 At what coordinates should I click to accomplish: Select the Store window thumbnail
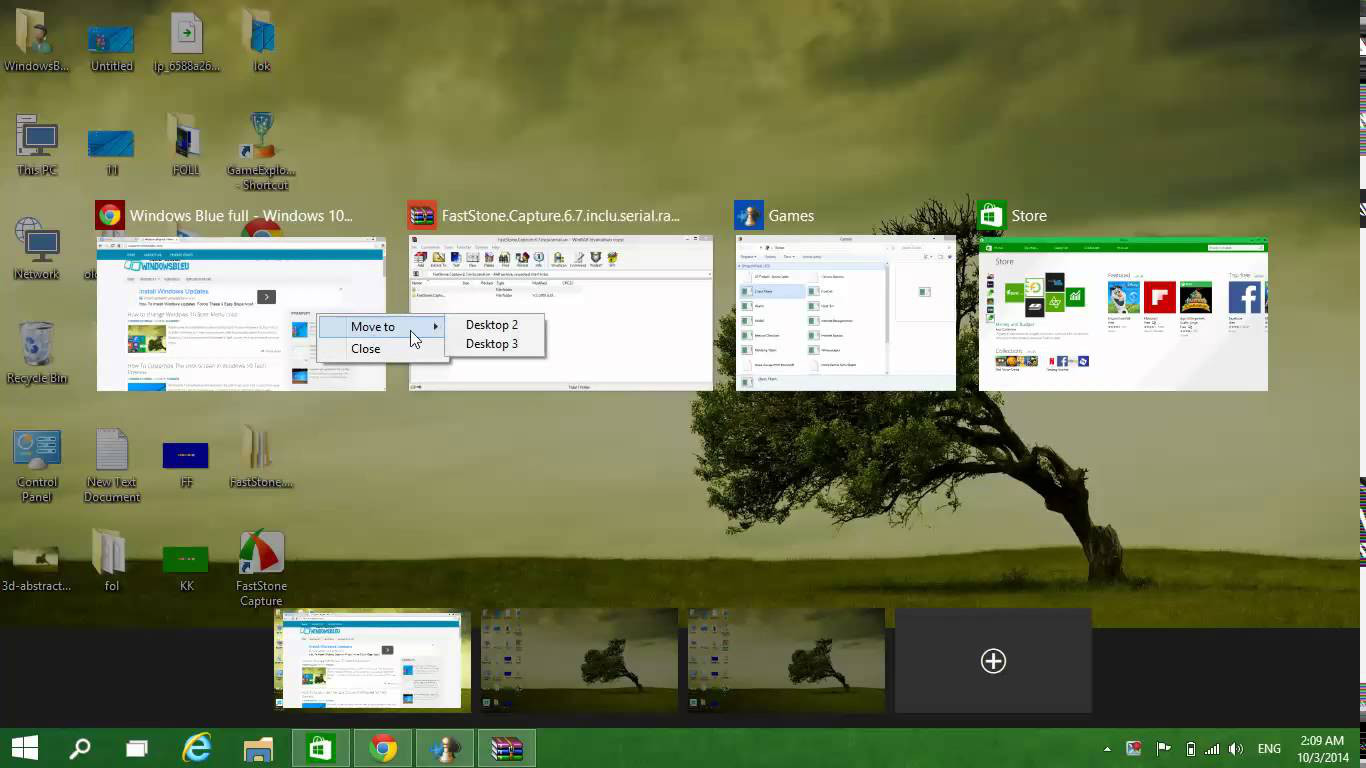[x=1123, y=314]
